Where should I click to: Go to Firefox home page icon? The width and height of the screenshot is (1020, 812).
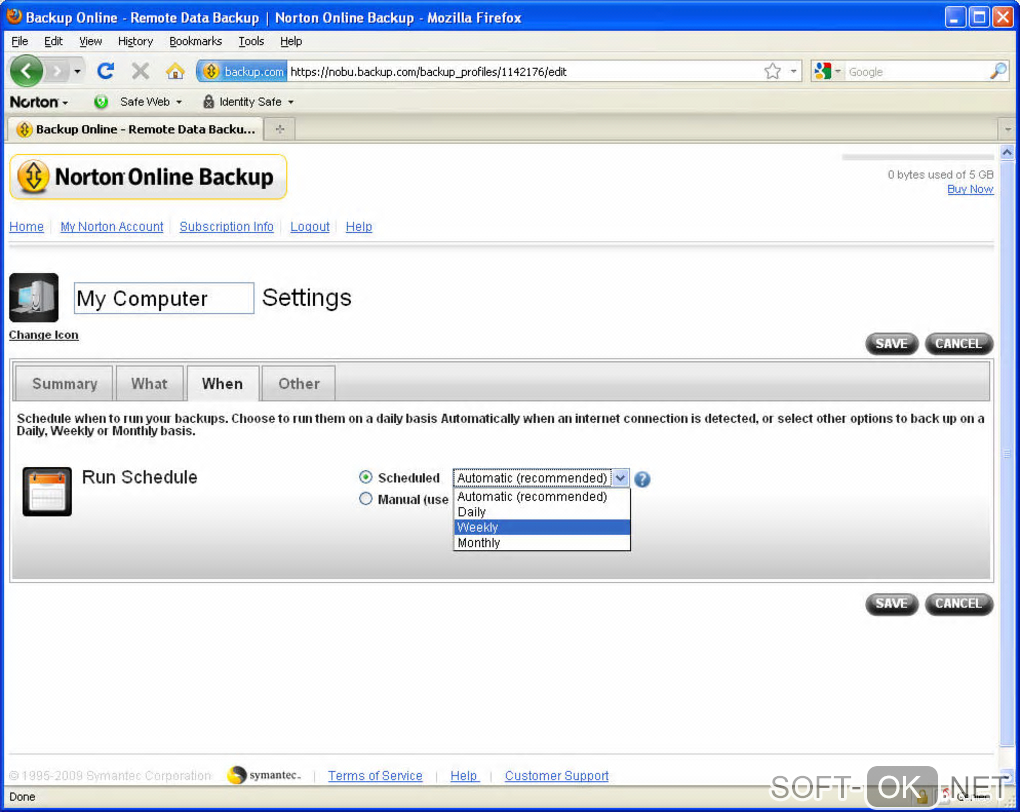(175, 71)
